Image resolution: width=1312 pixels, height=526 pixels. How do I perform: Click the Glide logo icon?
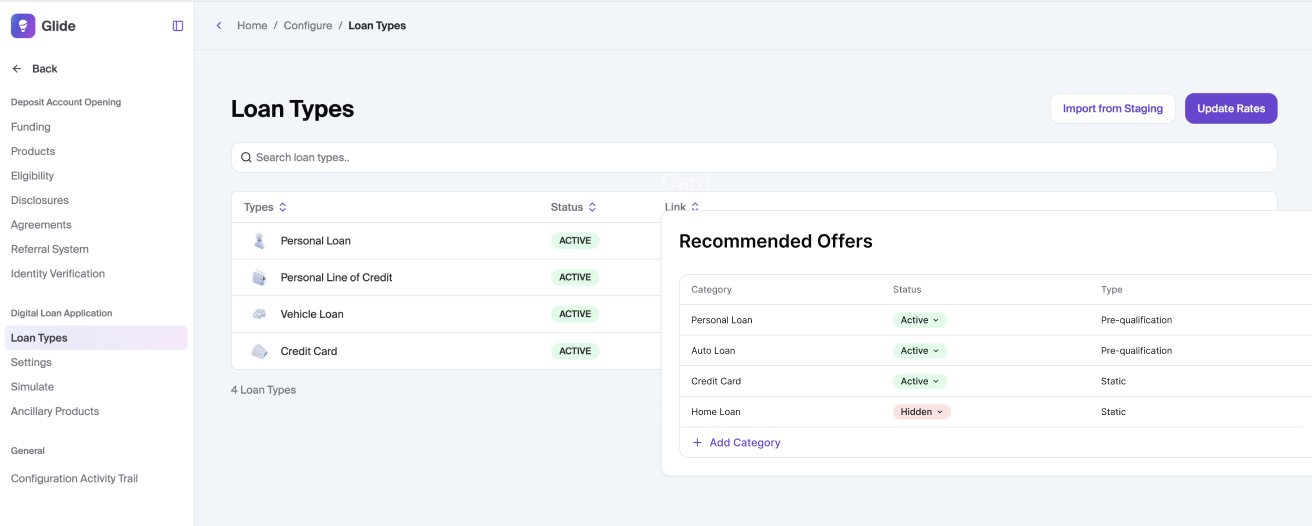(x=23, y=26)
